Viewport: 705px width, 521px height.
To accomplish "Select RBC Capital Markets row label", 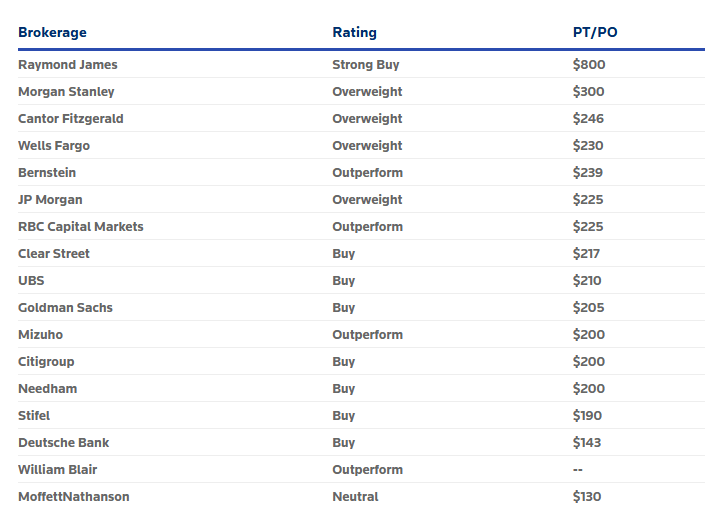I will 80,227.
